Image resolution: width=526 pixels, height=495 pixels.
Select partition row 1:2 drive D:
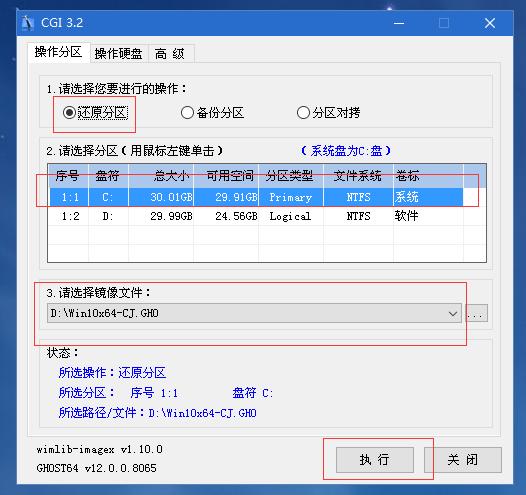[x=257, y=216]
